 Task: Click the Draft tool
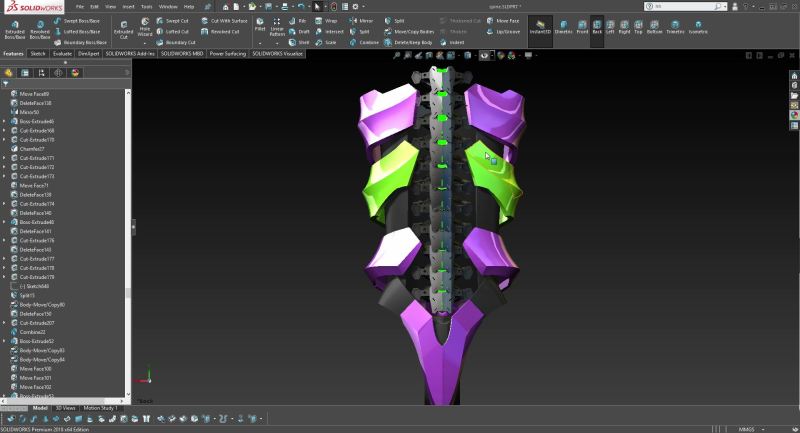click(299, 32)
